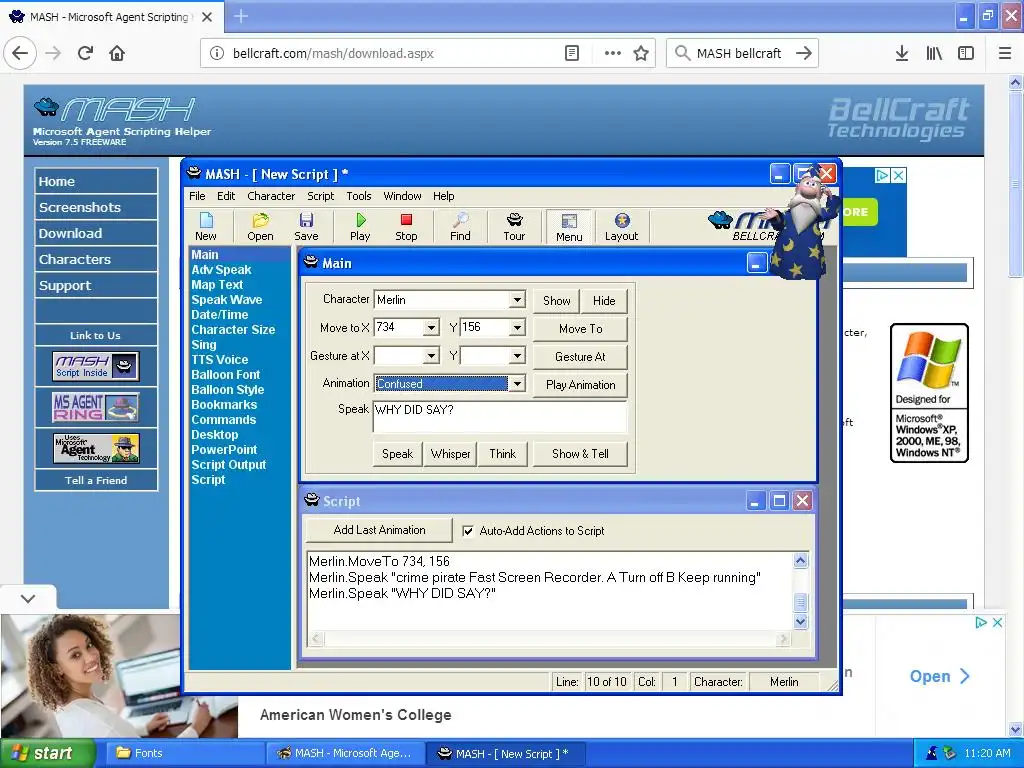Click the Save toolbar icon
Image resolution: width=1024 pixels, height=768 pixels.
(x=306, y=227)
